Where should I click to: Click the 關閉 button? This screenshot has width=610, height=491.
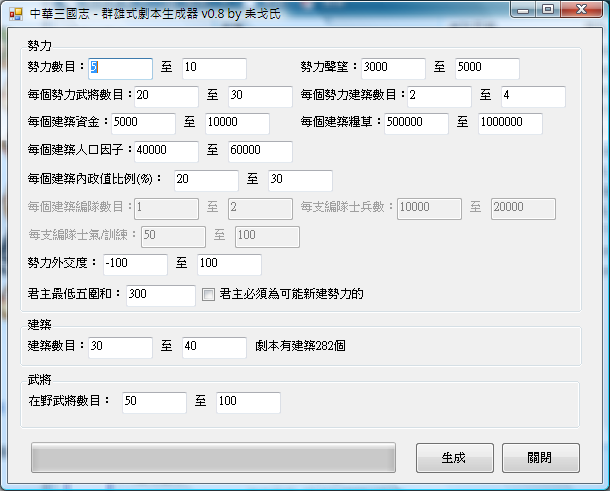(540, 458)
